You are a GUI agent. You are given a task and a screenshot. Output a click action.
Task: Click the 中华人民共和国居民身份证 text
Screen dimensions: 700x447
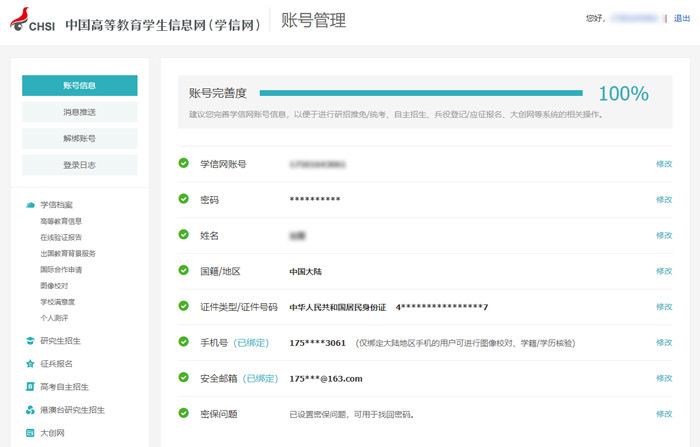click(x=338, y=307)
